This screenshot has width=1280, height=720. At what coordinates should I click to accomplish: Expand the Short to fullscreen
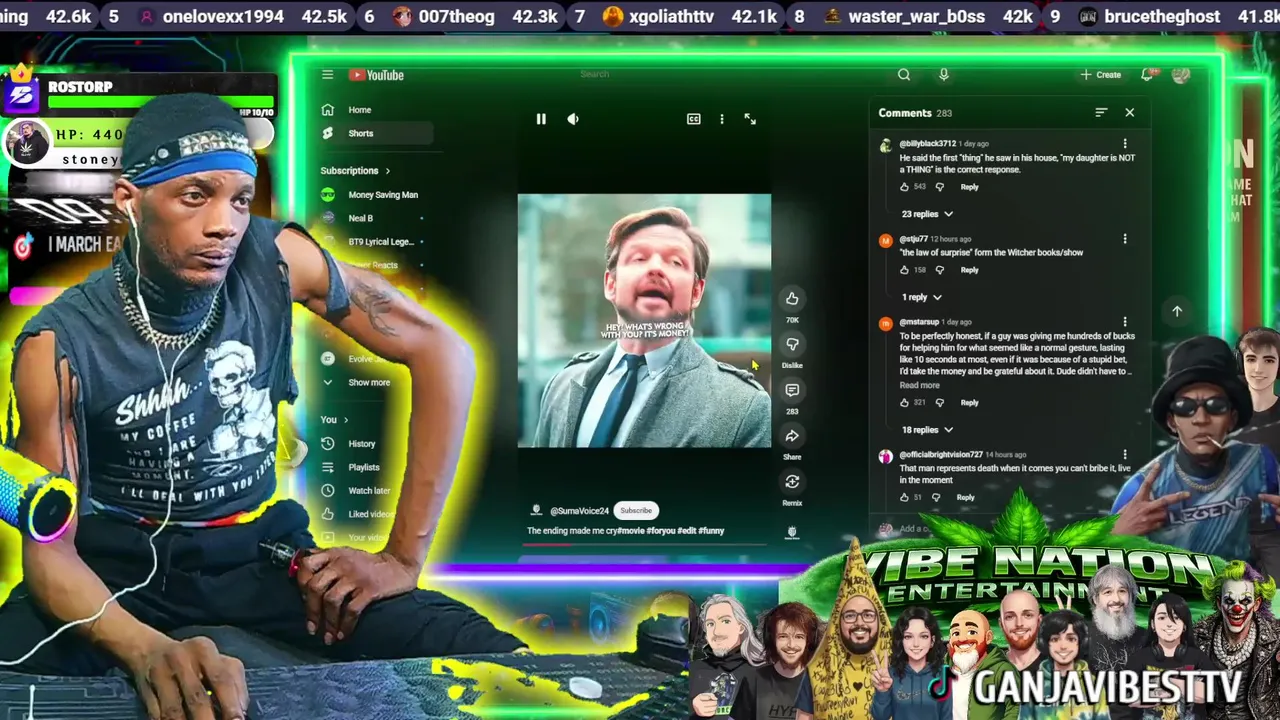(x=750, y=119)
